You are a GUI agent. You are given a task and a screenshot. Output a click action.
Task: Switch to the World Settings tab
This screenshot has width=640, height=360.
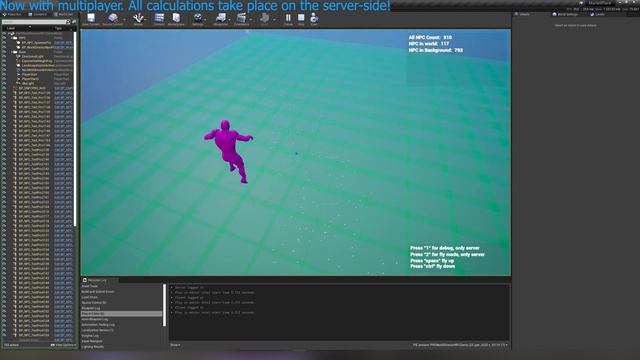565,14
